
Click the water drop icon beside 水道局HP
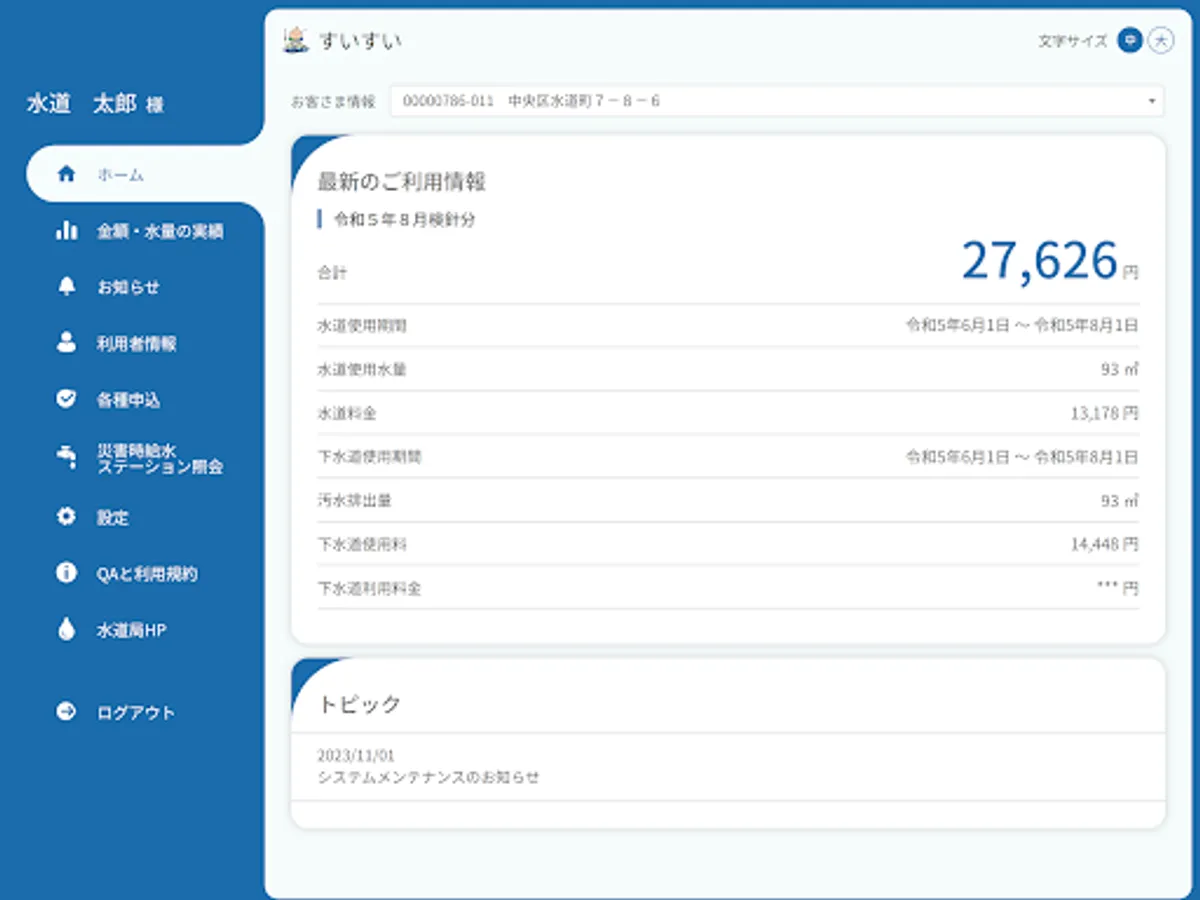pyautogui.click(x=66, y=630)
